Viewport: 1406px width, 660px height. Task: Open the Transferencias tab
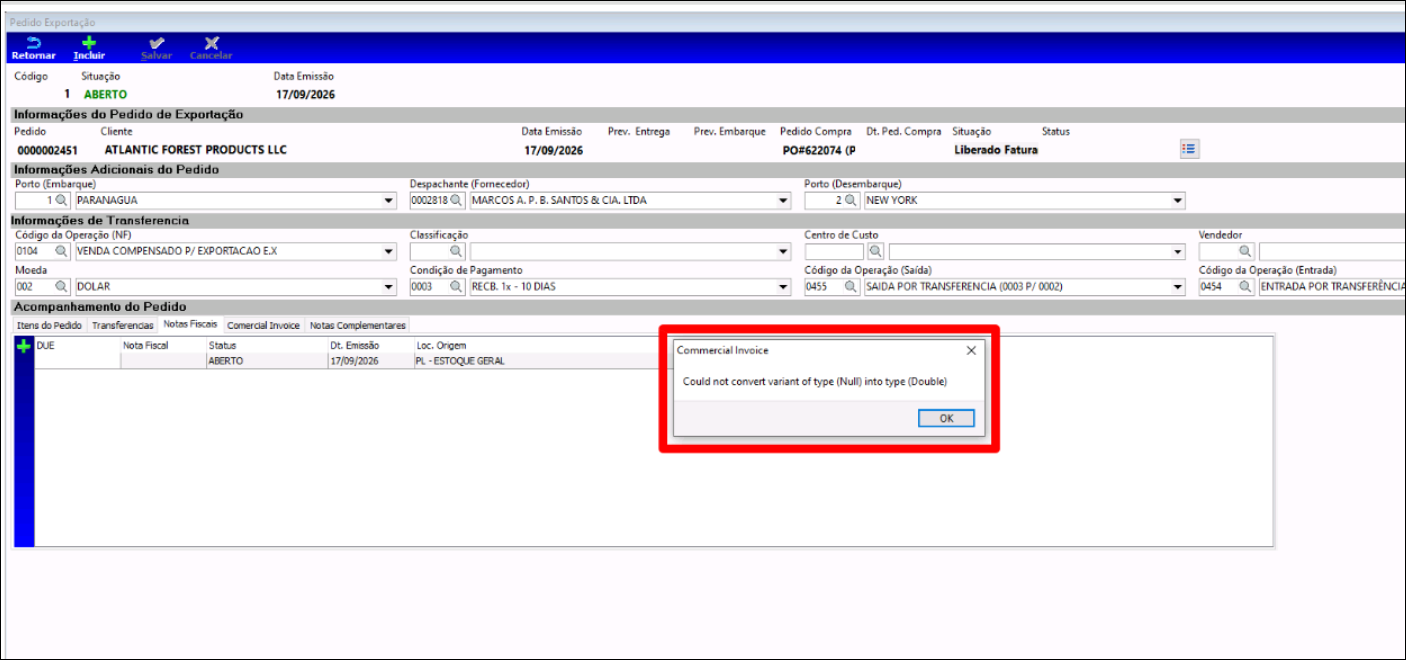click(x=123, y=326)
